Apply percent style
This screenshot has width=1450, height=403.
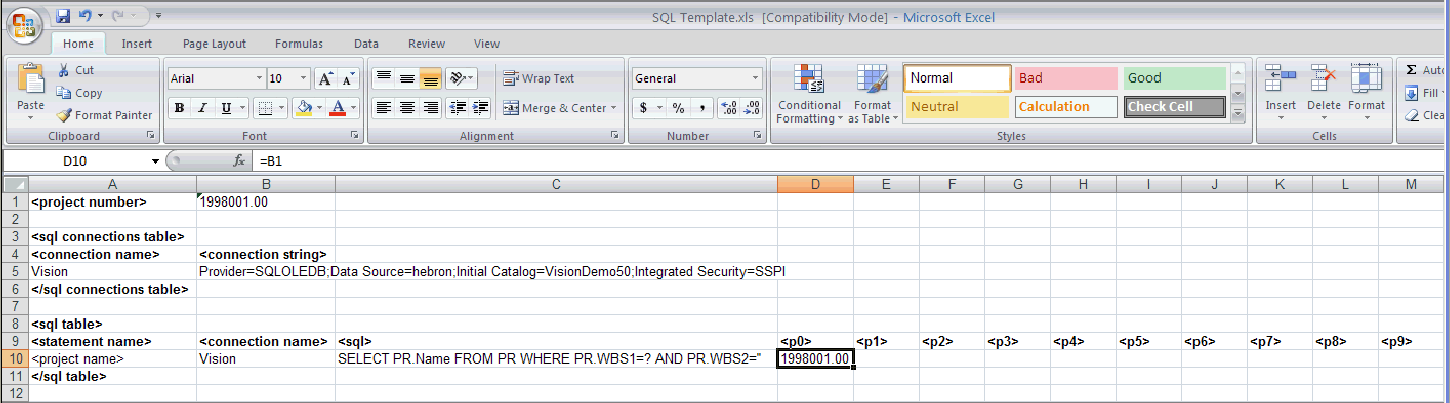678,108
